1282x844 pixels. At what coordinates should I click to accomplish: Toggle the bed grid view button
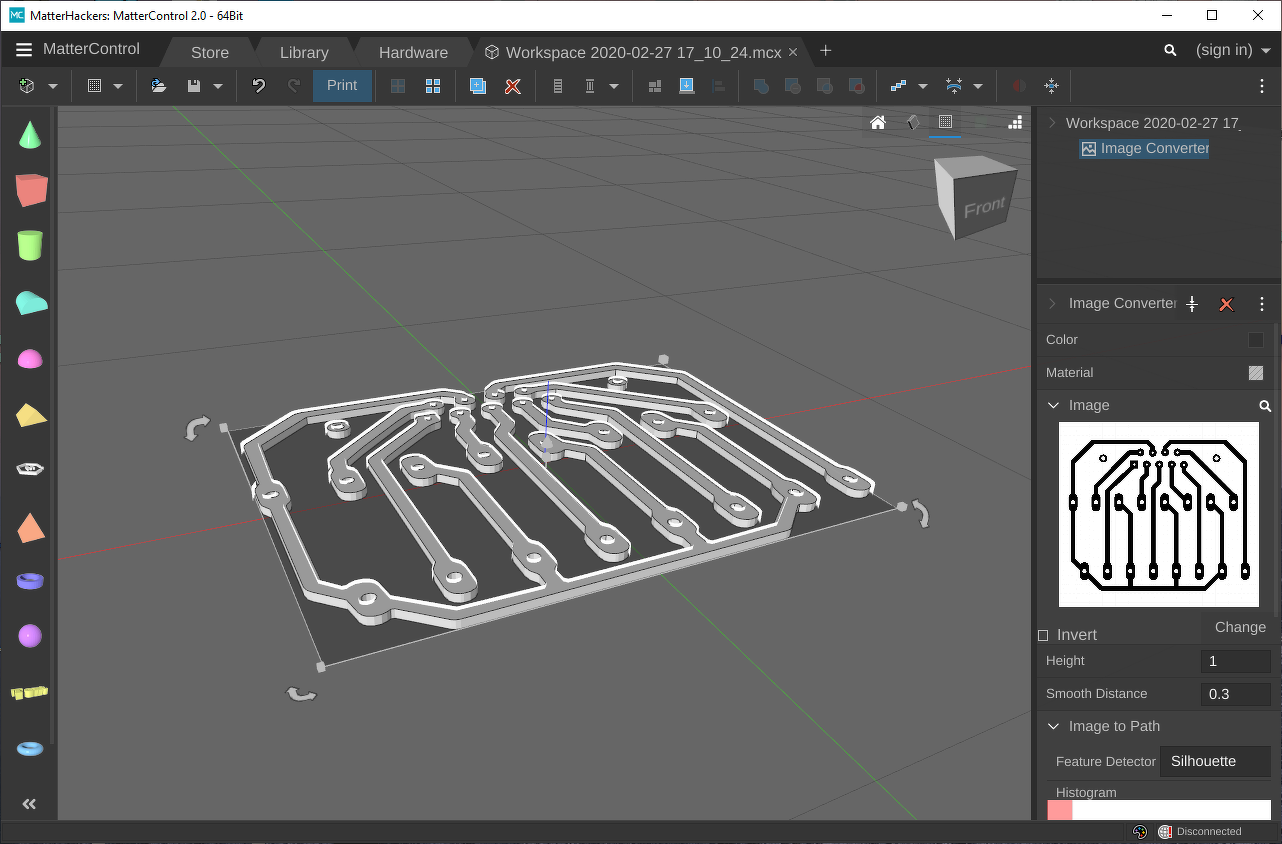(944, 123)
